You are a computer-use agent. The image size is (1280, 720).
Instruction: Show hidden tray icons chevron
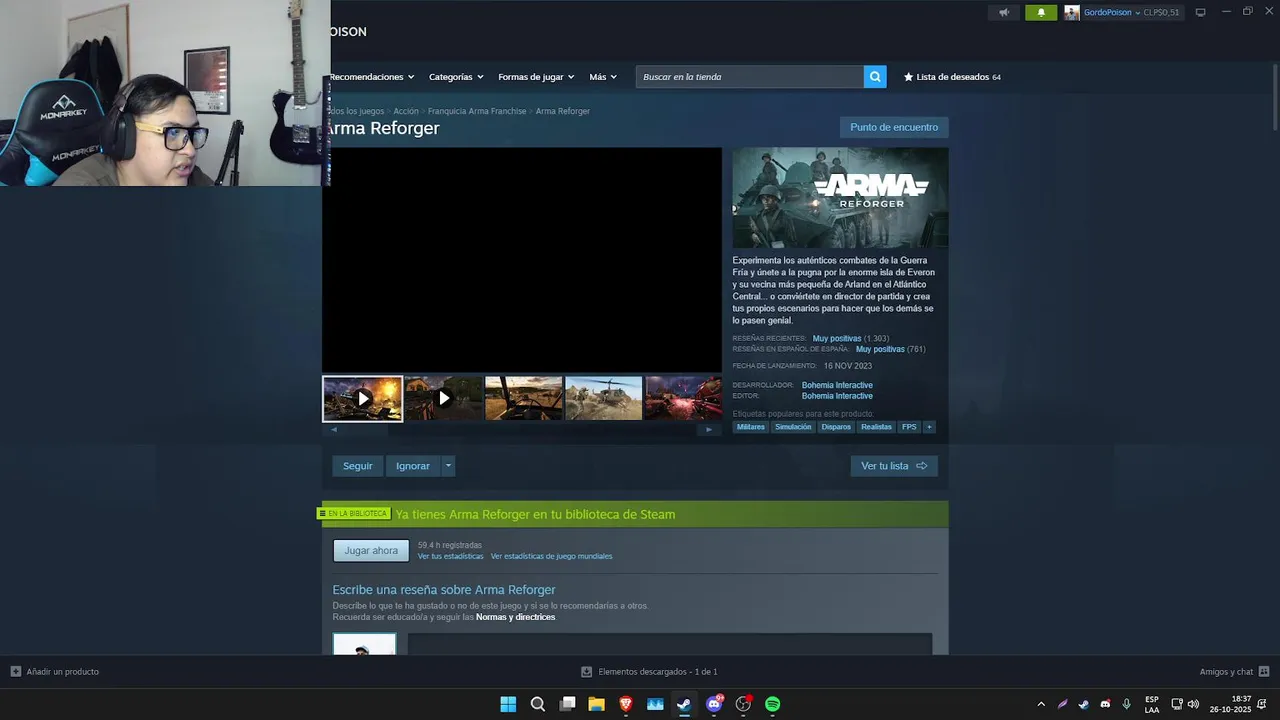click(1041, 704)
